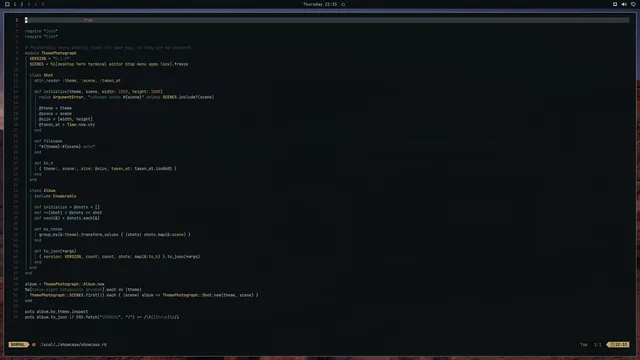Click line number 1 in the gutter
The image size is (640, 360).
(x=17, y=20)
